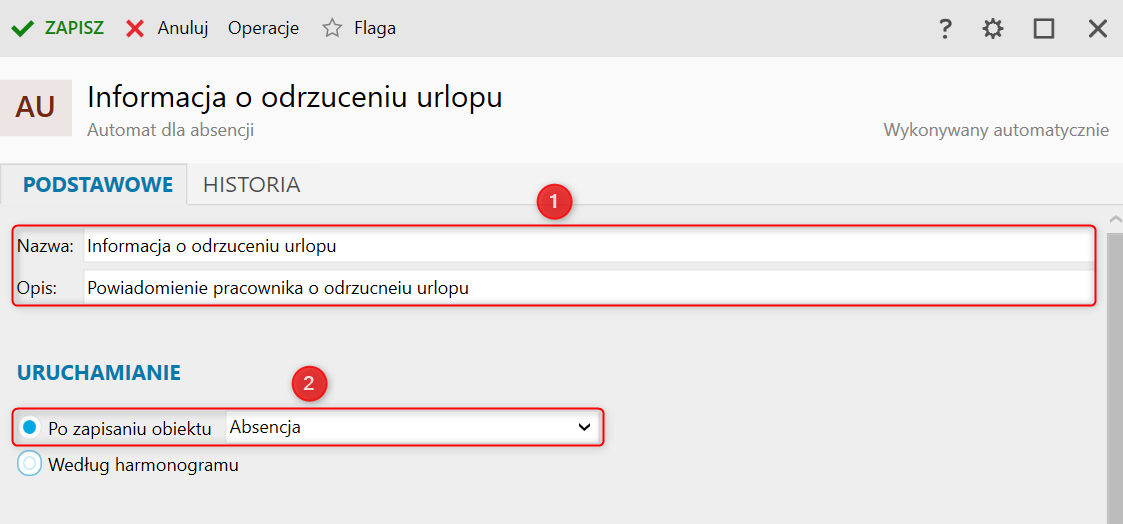The image size is (1123, 524).
Task: Select the PODSTAWOWE tab
Action: point(98,185)
